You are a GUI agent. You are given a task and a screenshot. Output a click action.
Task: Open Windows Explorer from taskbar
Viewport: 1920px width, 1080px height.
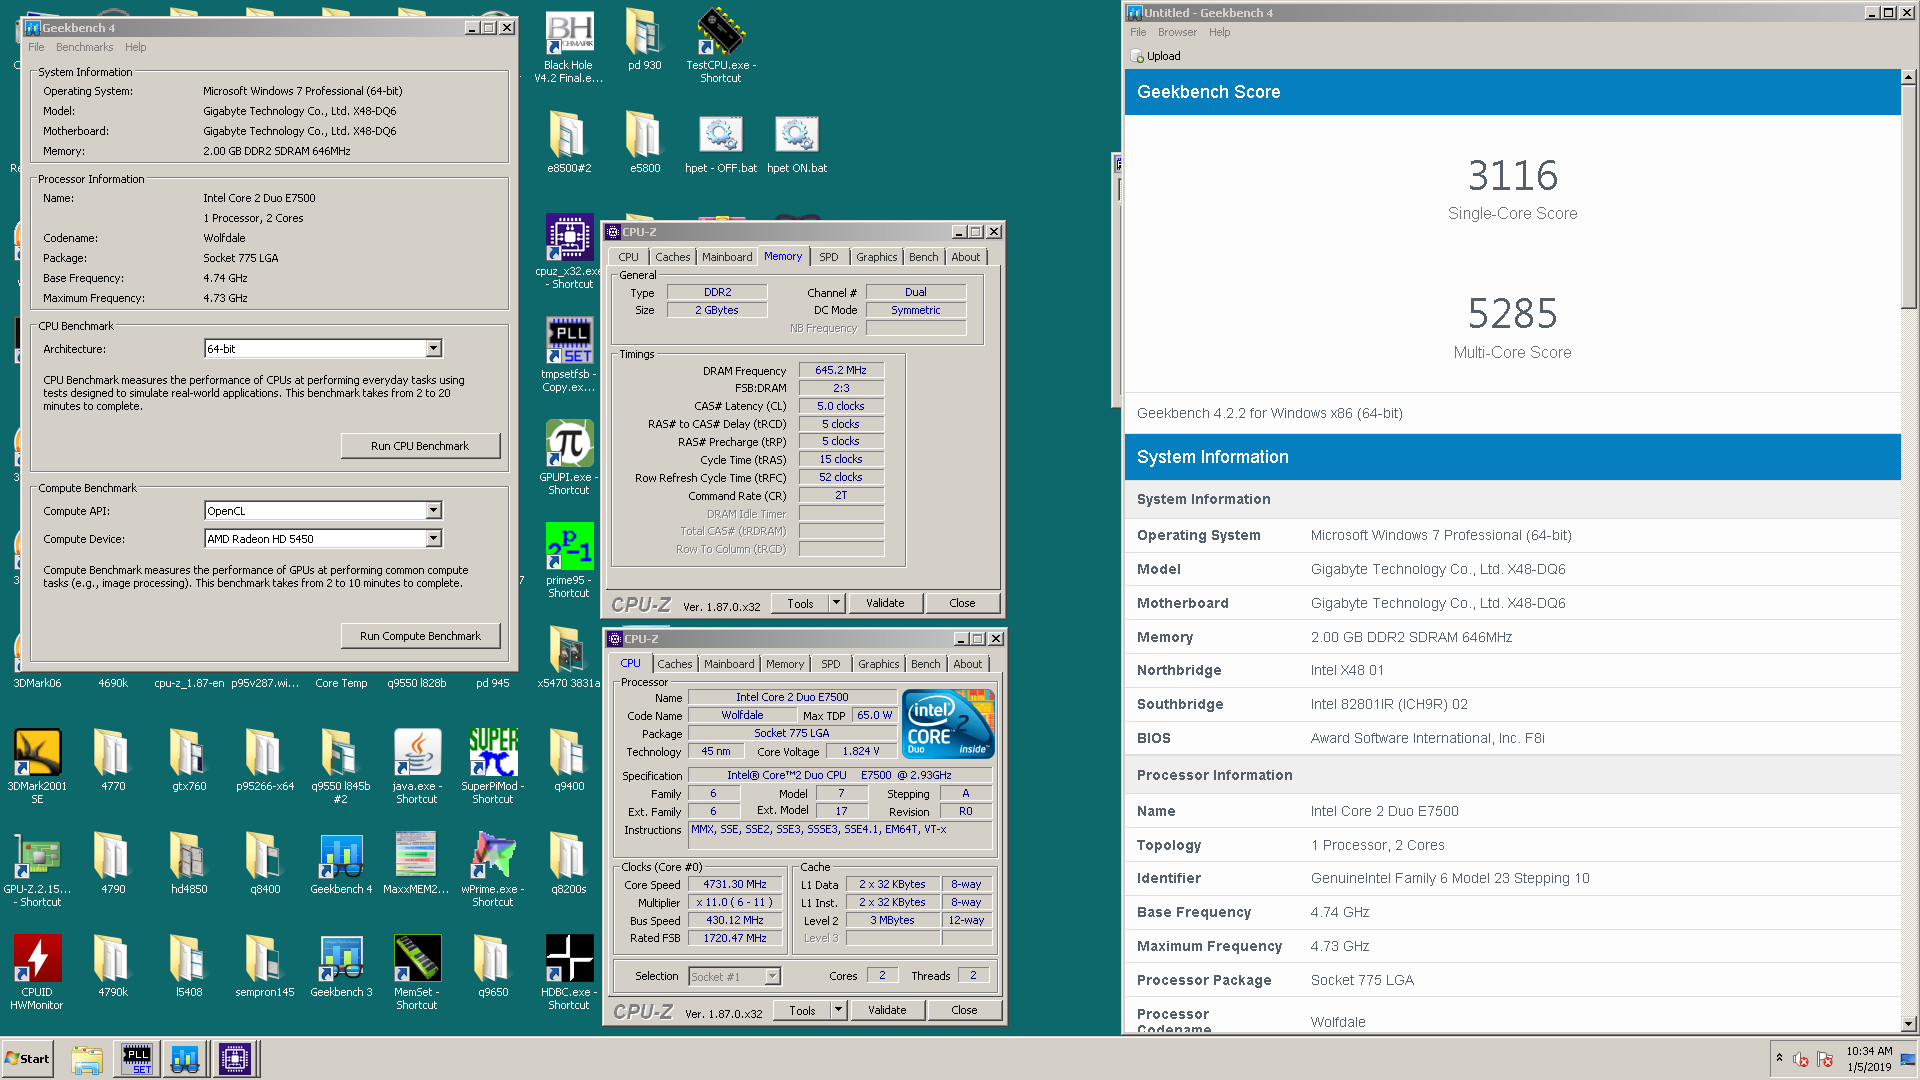coord(87,1059)
